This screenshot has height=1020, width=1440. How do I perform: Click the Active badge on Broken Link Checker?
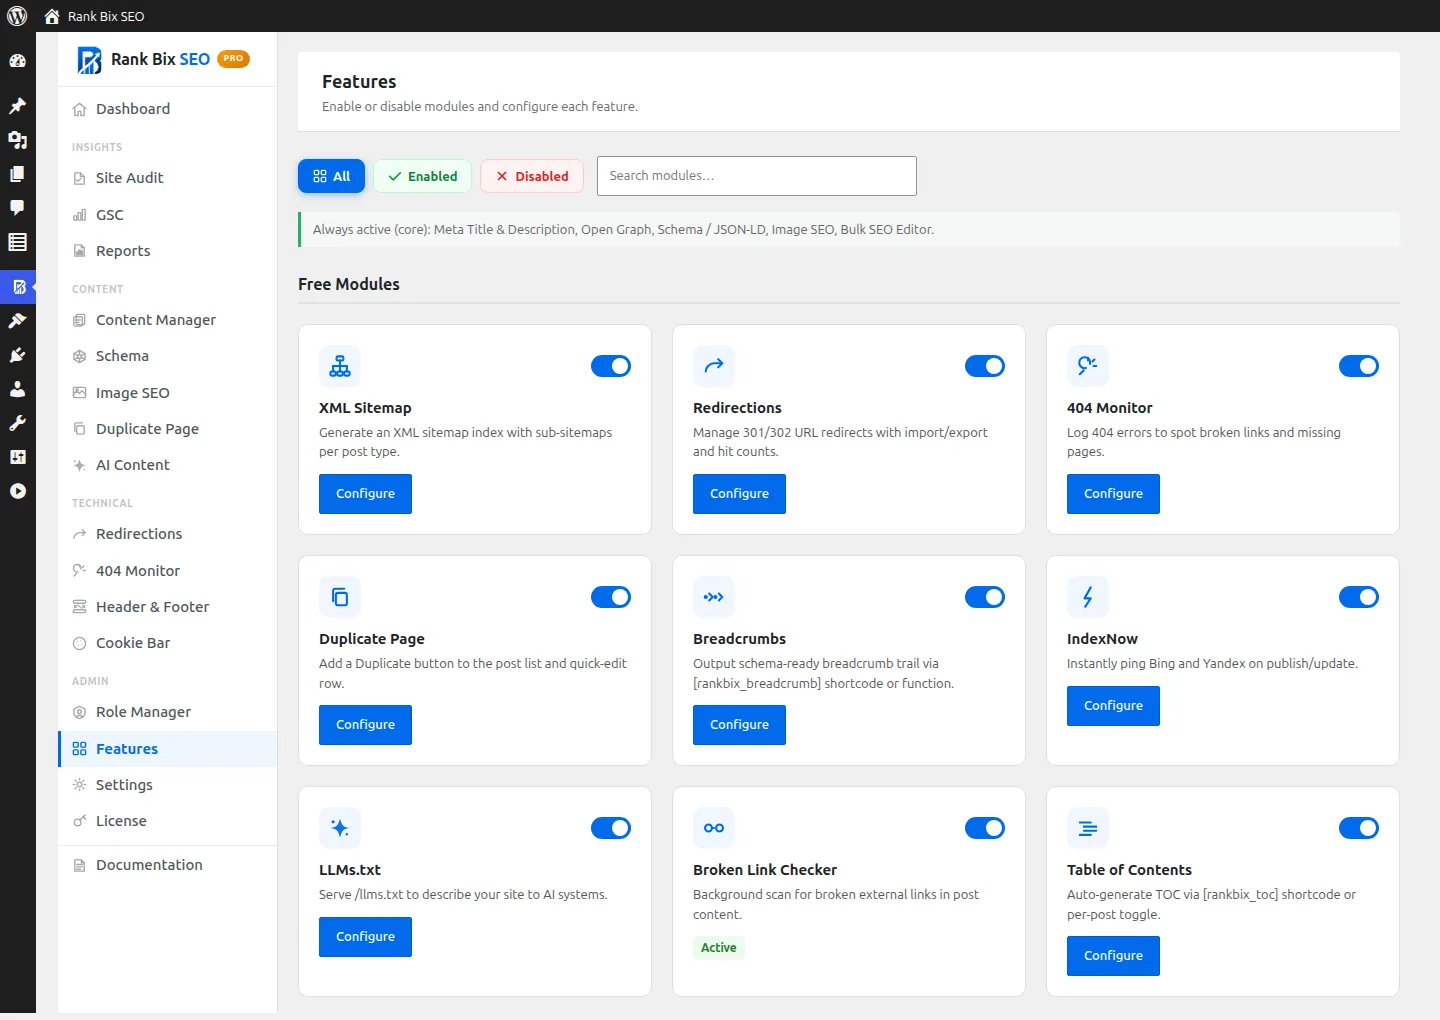pos(719,948)
